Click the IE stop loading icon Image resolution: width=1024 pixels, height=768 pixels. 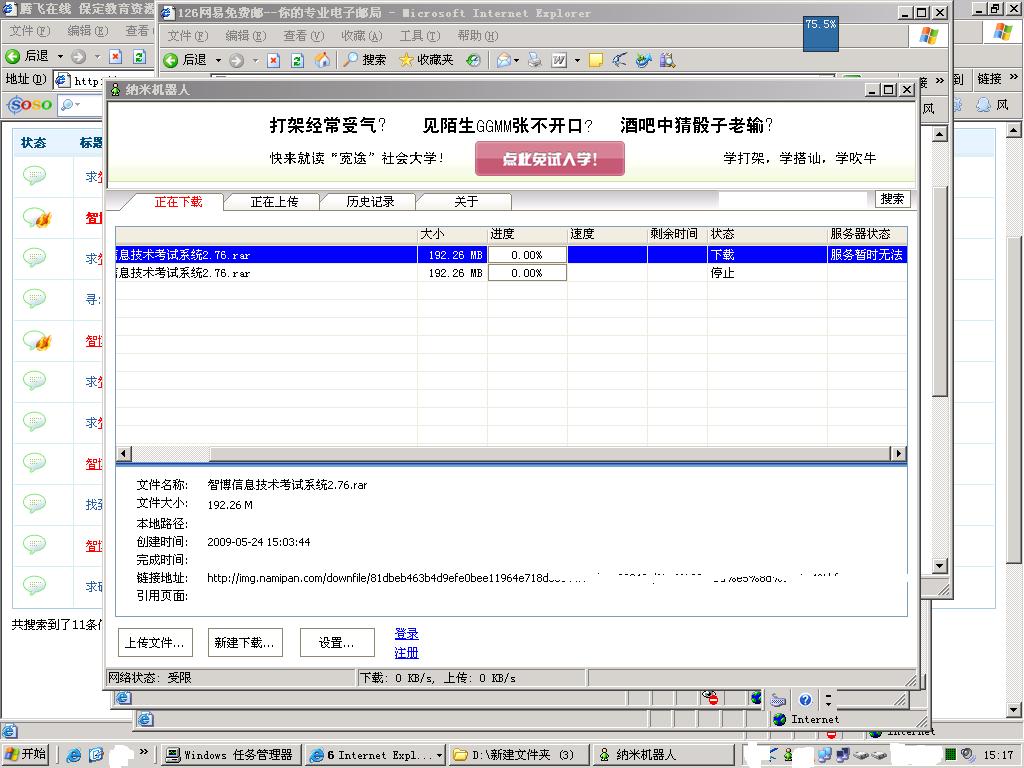tap(275, 60)
